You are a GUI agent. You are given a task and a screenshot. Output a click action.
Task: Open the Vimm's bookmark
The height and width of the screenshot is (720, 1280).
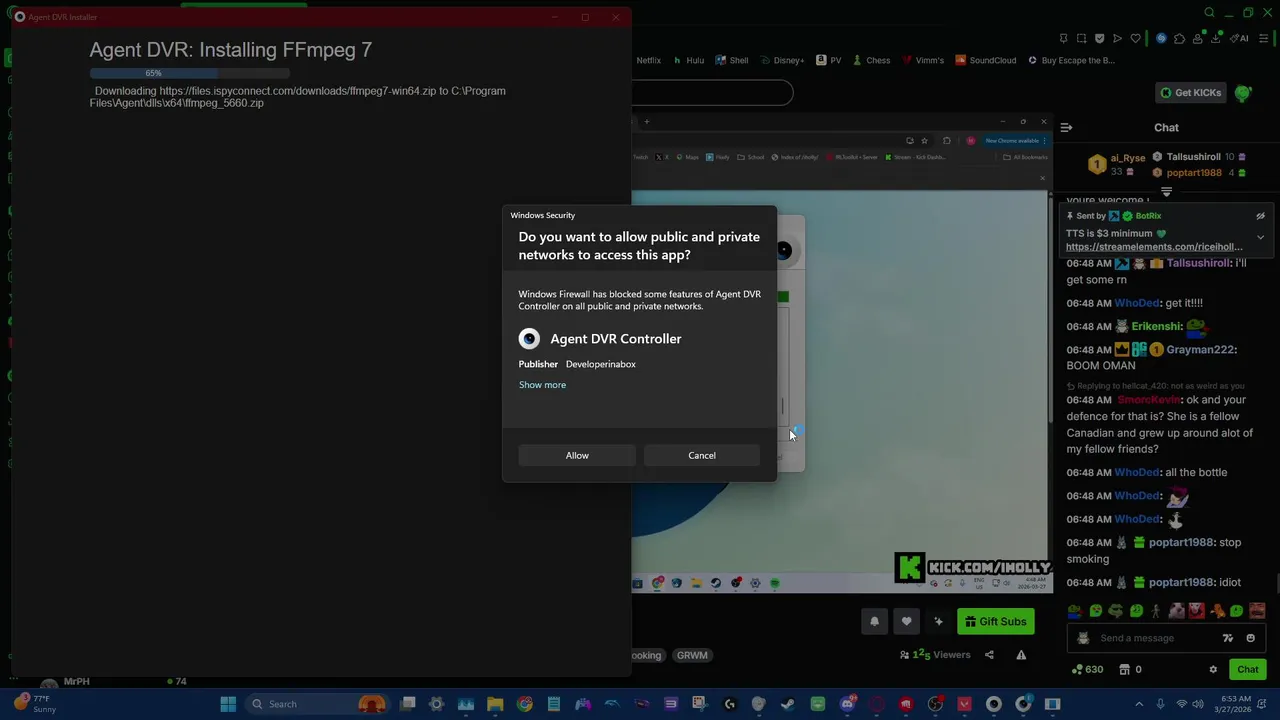(x=922, y=60)
